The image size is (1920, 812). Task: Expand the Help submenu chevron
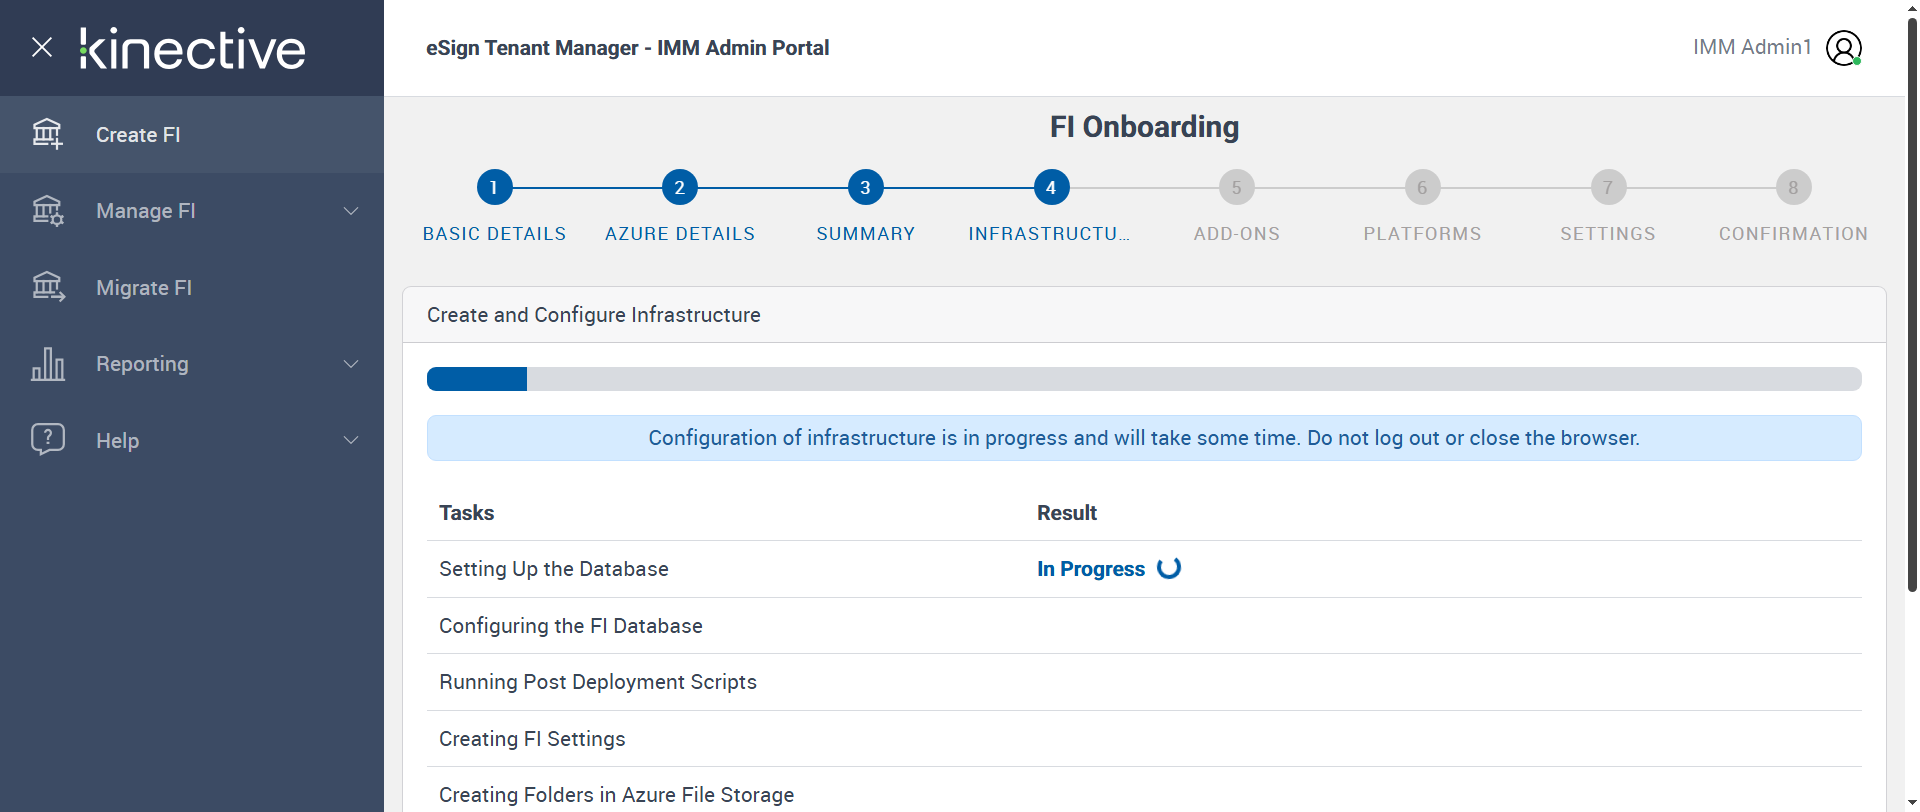coord(351,440)
